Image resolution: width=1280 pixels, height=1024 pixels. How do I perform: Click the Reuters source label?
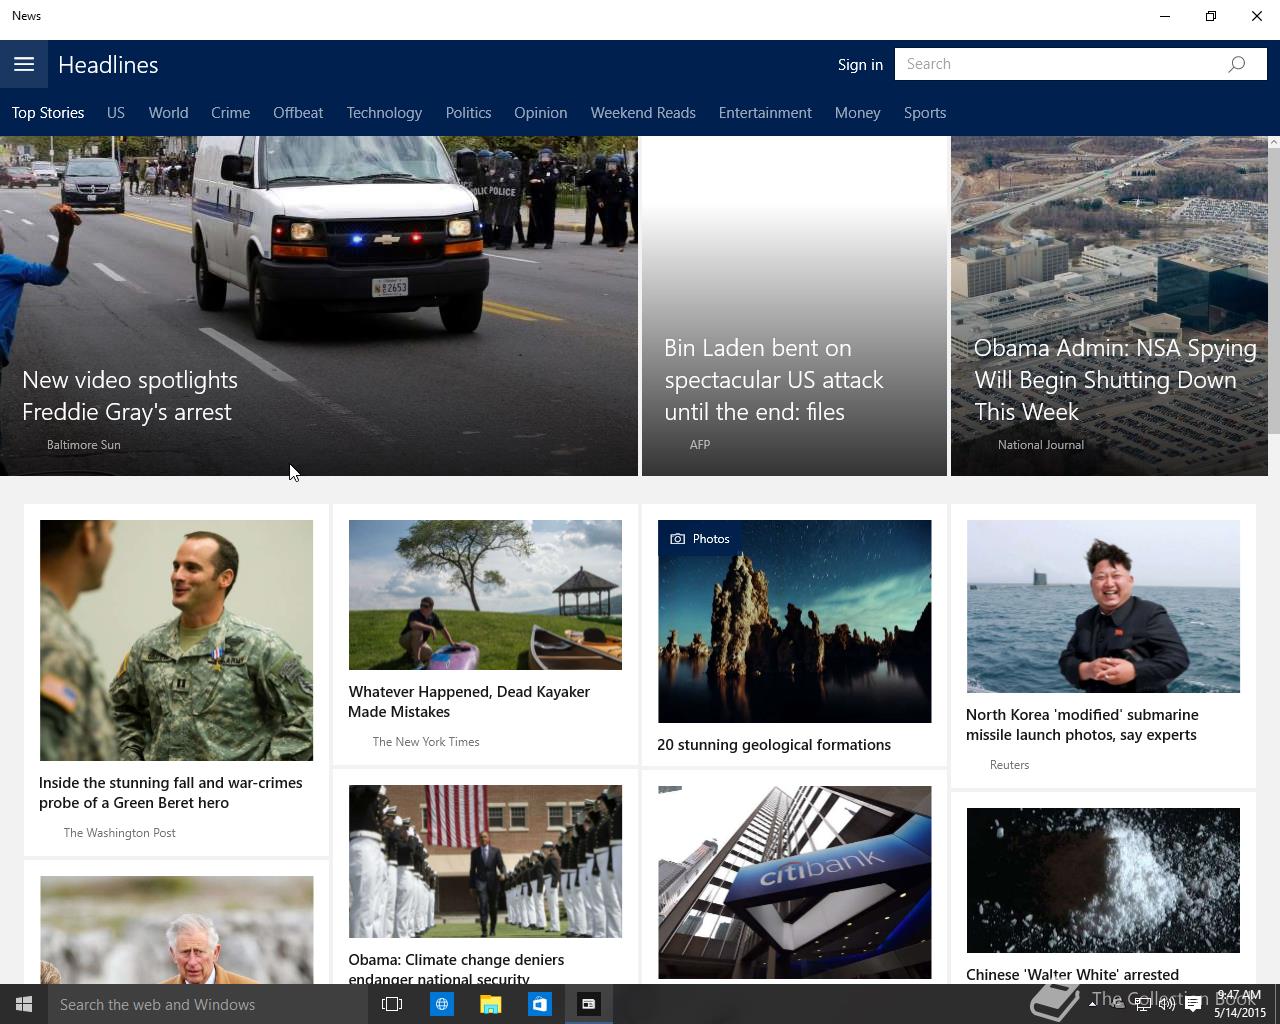pyautogui.click(x=1009, y=765)
